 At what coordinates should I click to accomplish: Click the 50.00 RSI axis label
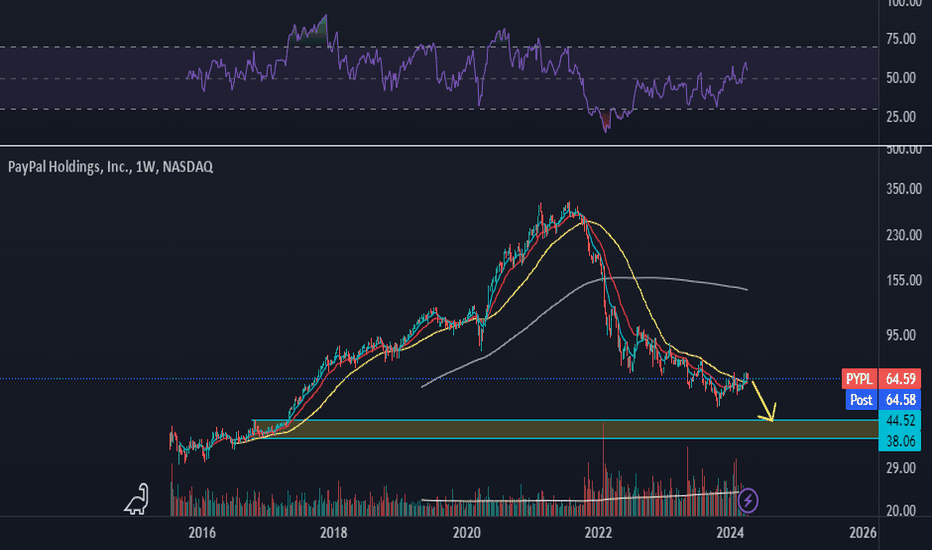click(x=901, y=78)
